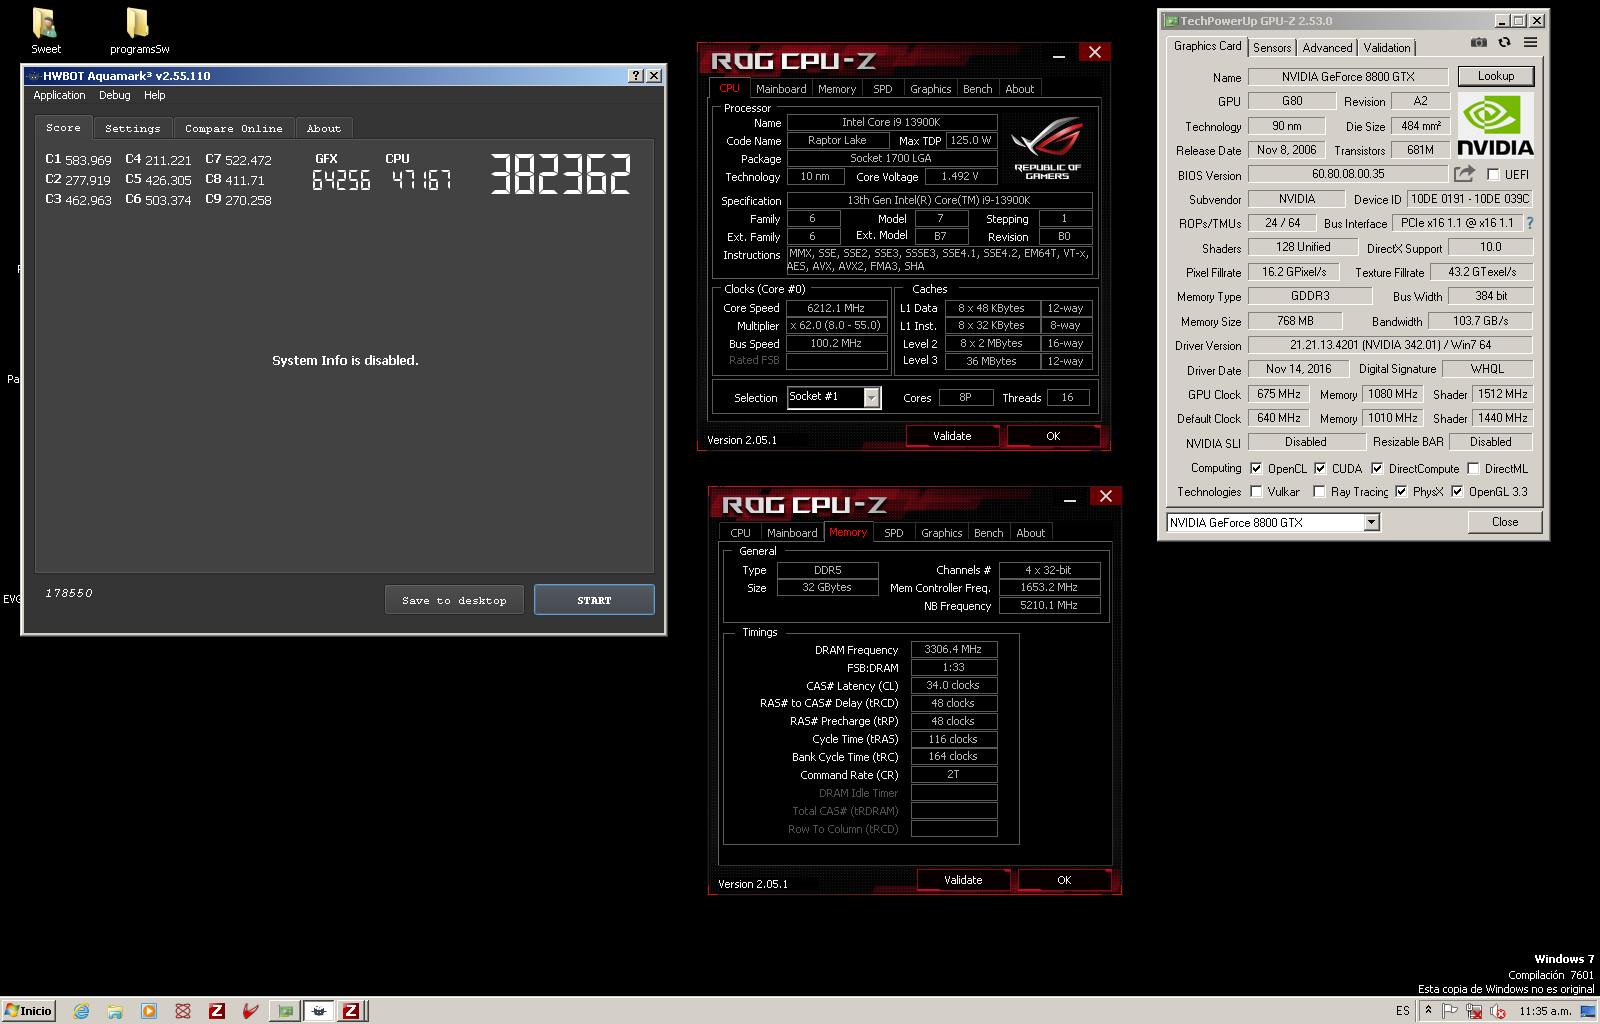Click the first red Z CPU-Z taskbar icon

pyautogui.click(x=217, y=1011)
